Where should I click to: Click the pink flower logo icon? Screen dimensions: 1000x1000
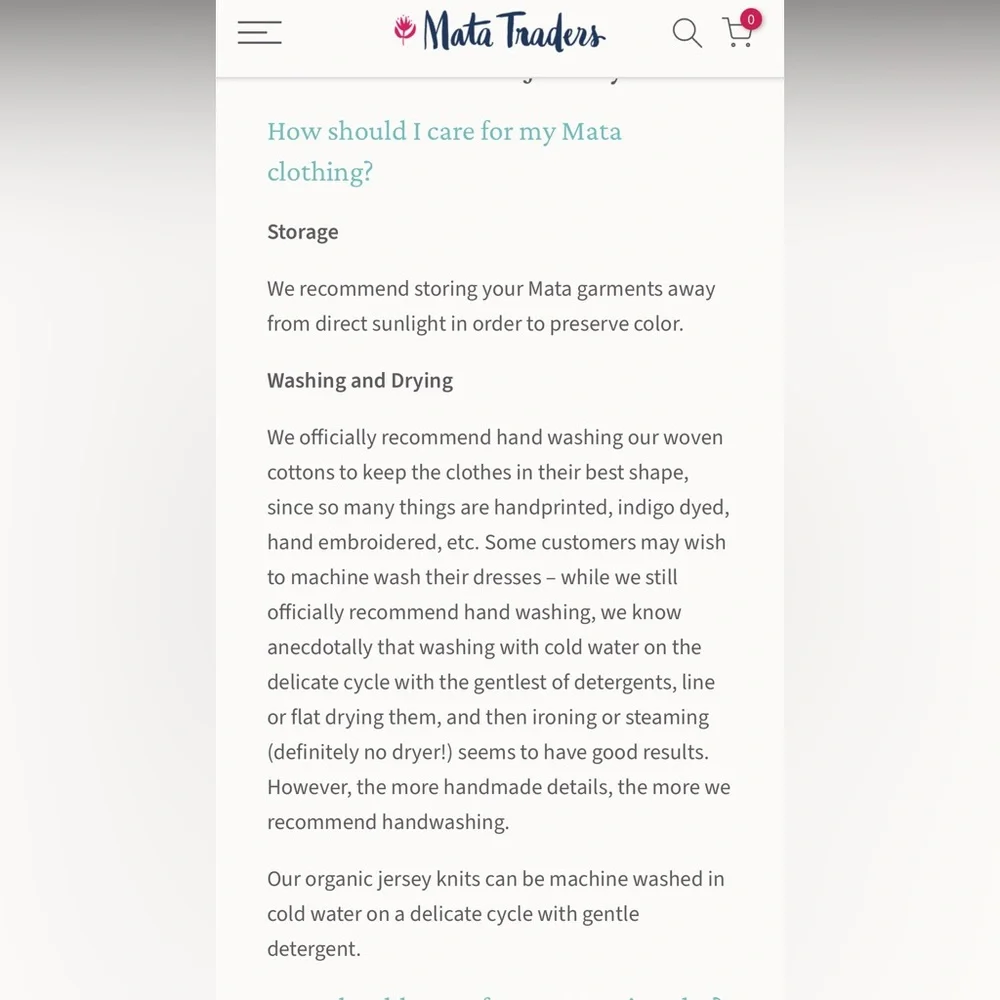tap(405, 30)
